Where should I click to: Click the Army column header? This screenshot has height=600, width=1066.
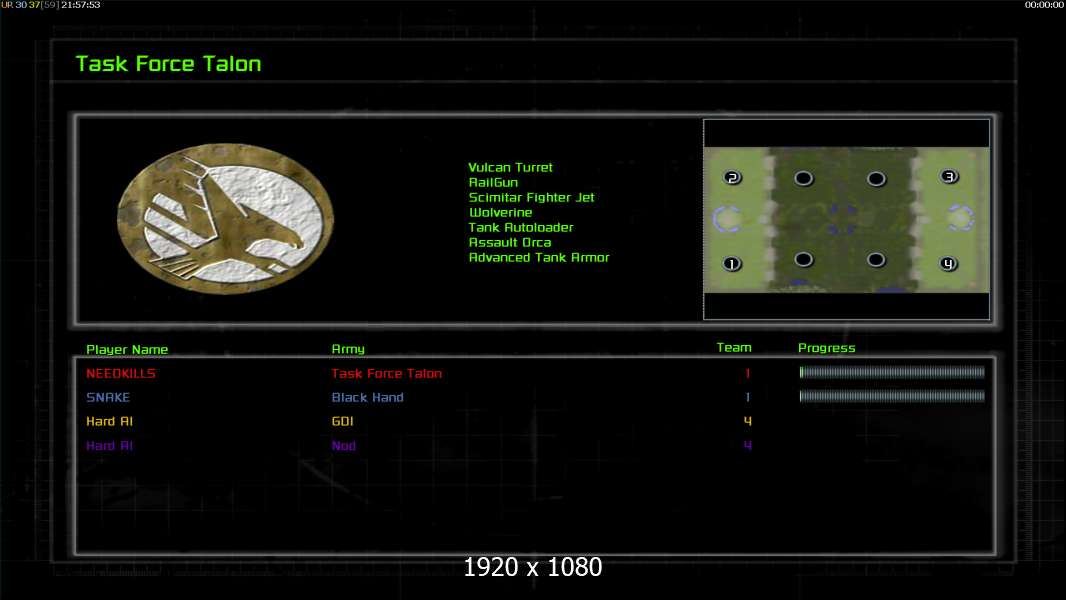[x=348, y=349]
